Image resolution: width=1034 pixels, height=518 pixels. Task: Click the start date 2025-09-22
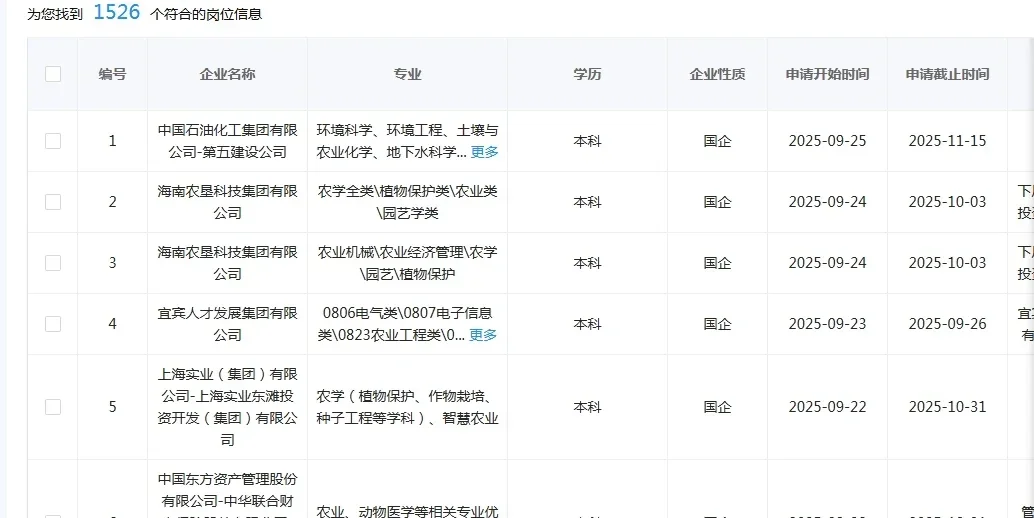pos(828,407)
